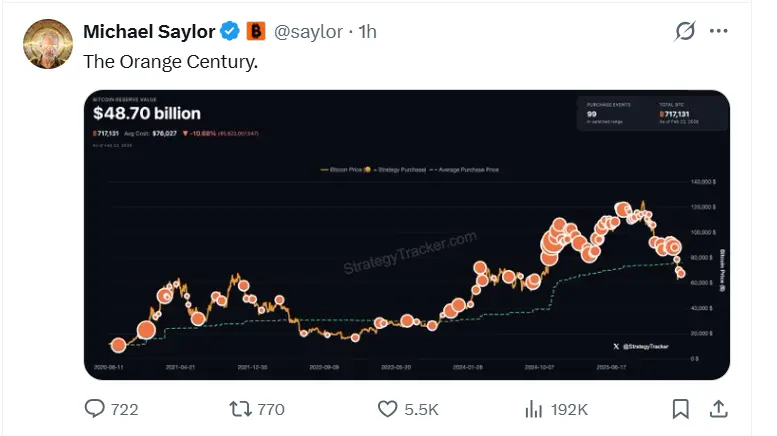Repost the tweet using the retweet icon
This screenshot has width=777, height=436.
(241, 408)
